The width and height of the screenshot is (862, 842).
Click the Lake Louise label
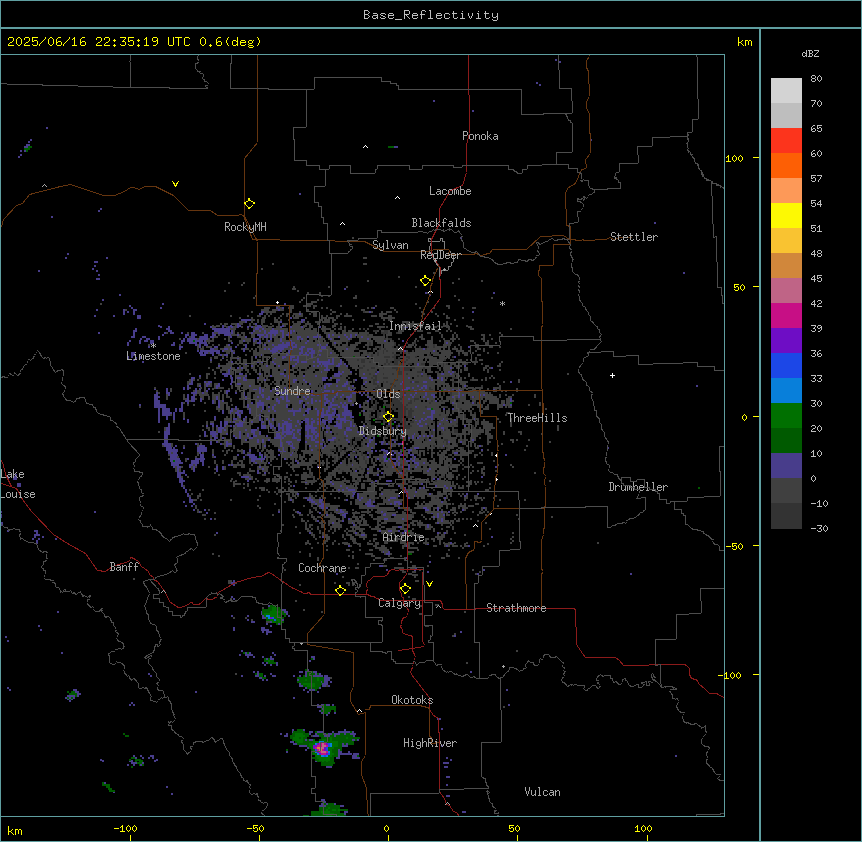tap(18, 484)
